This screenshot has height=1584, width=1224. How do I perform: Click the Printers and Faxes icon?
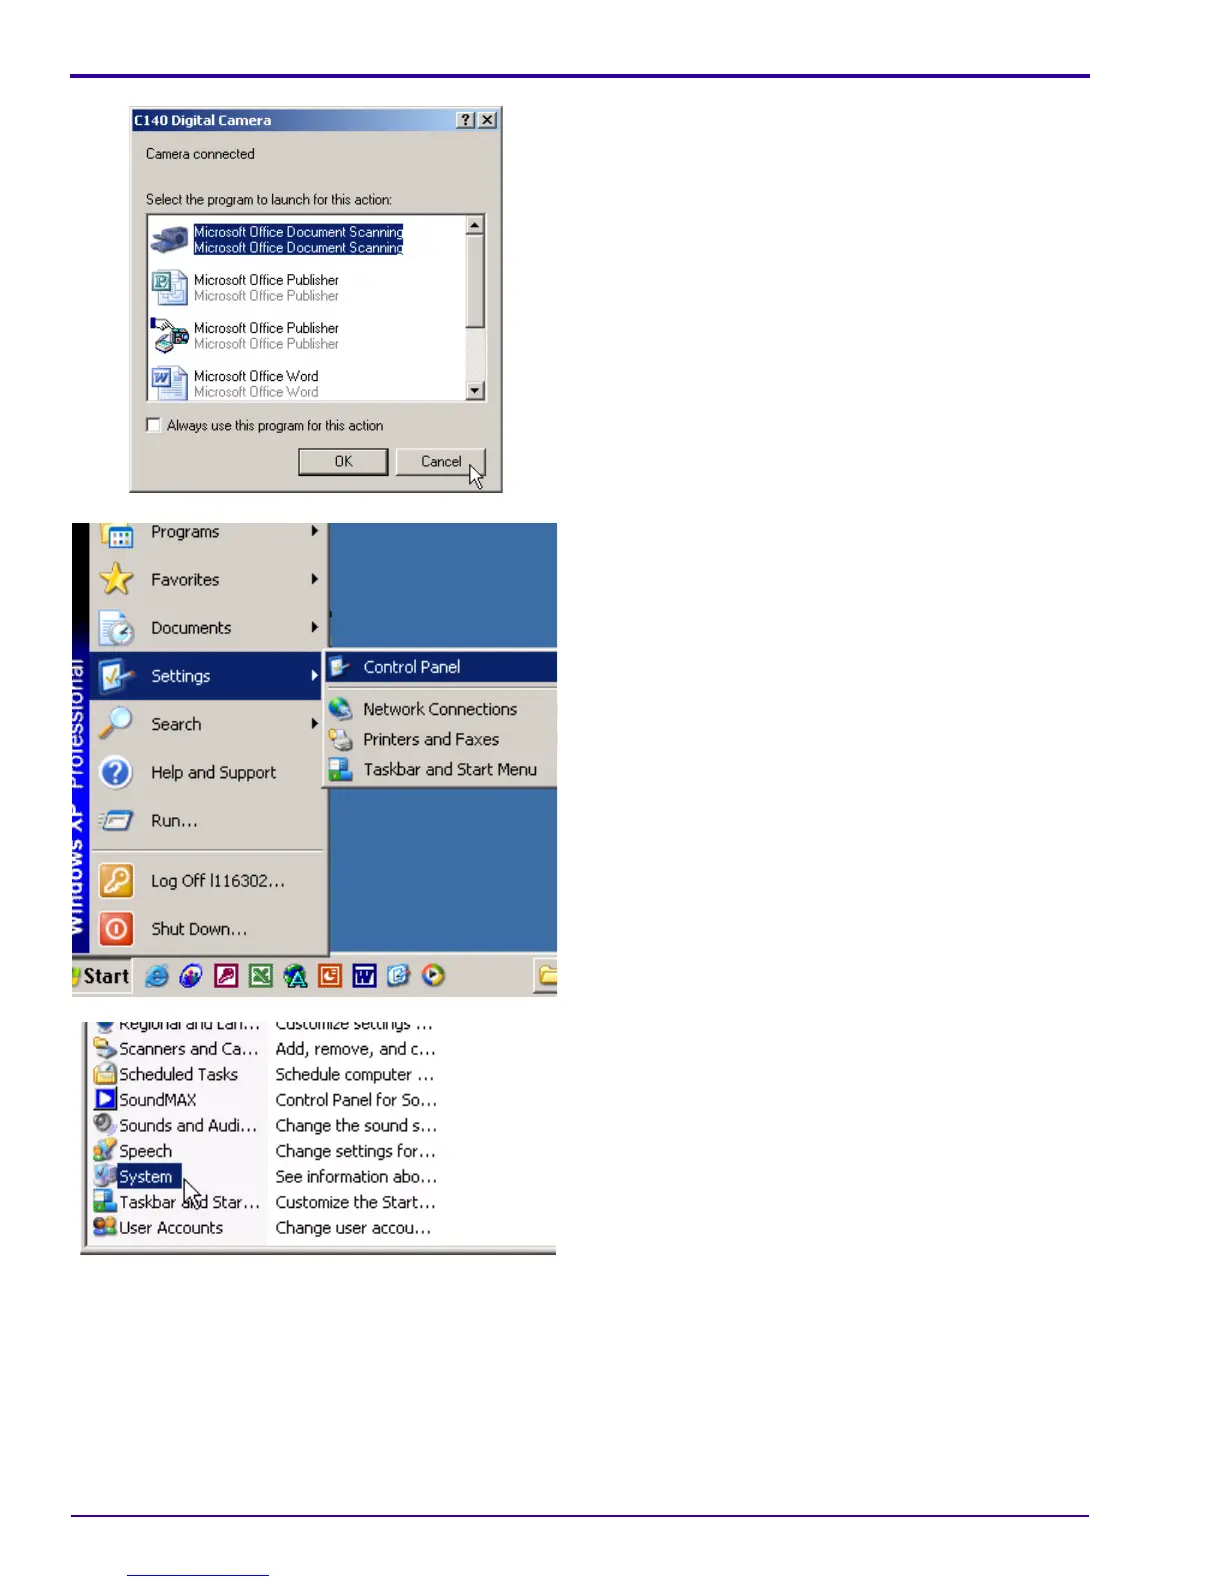(x=341, y=739)
